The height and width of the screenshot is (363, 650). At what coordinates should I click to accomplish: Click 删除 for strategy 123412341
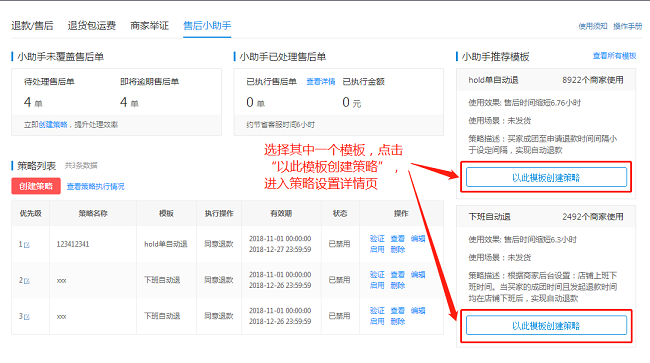coord(398,249)
